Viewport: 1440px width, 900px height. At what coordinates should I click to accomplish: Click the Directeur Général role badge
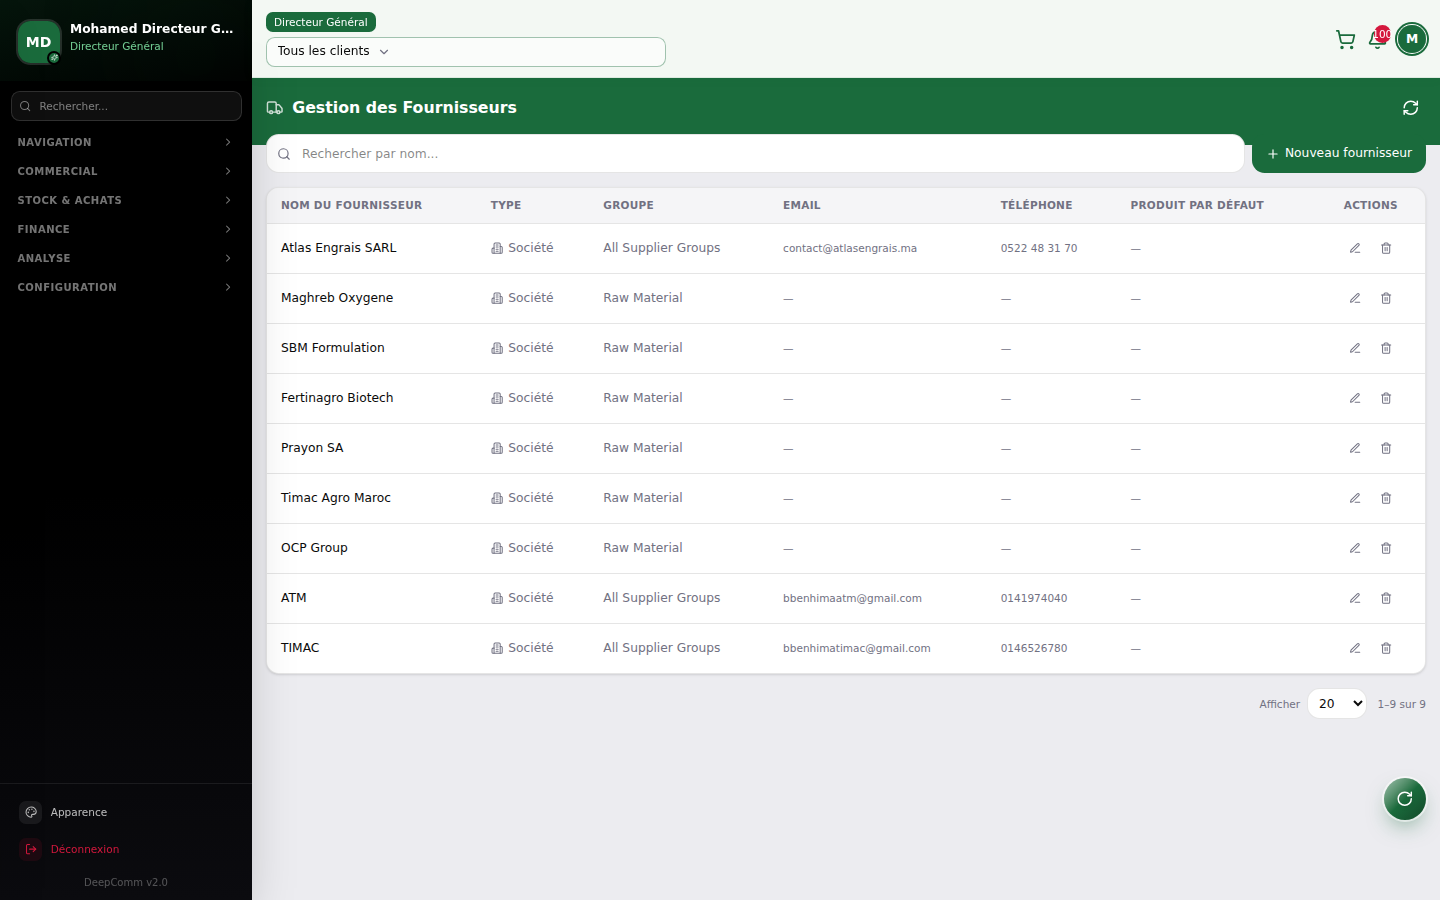coord(321,22)
